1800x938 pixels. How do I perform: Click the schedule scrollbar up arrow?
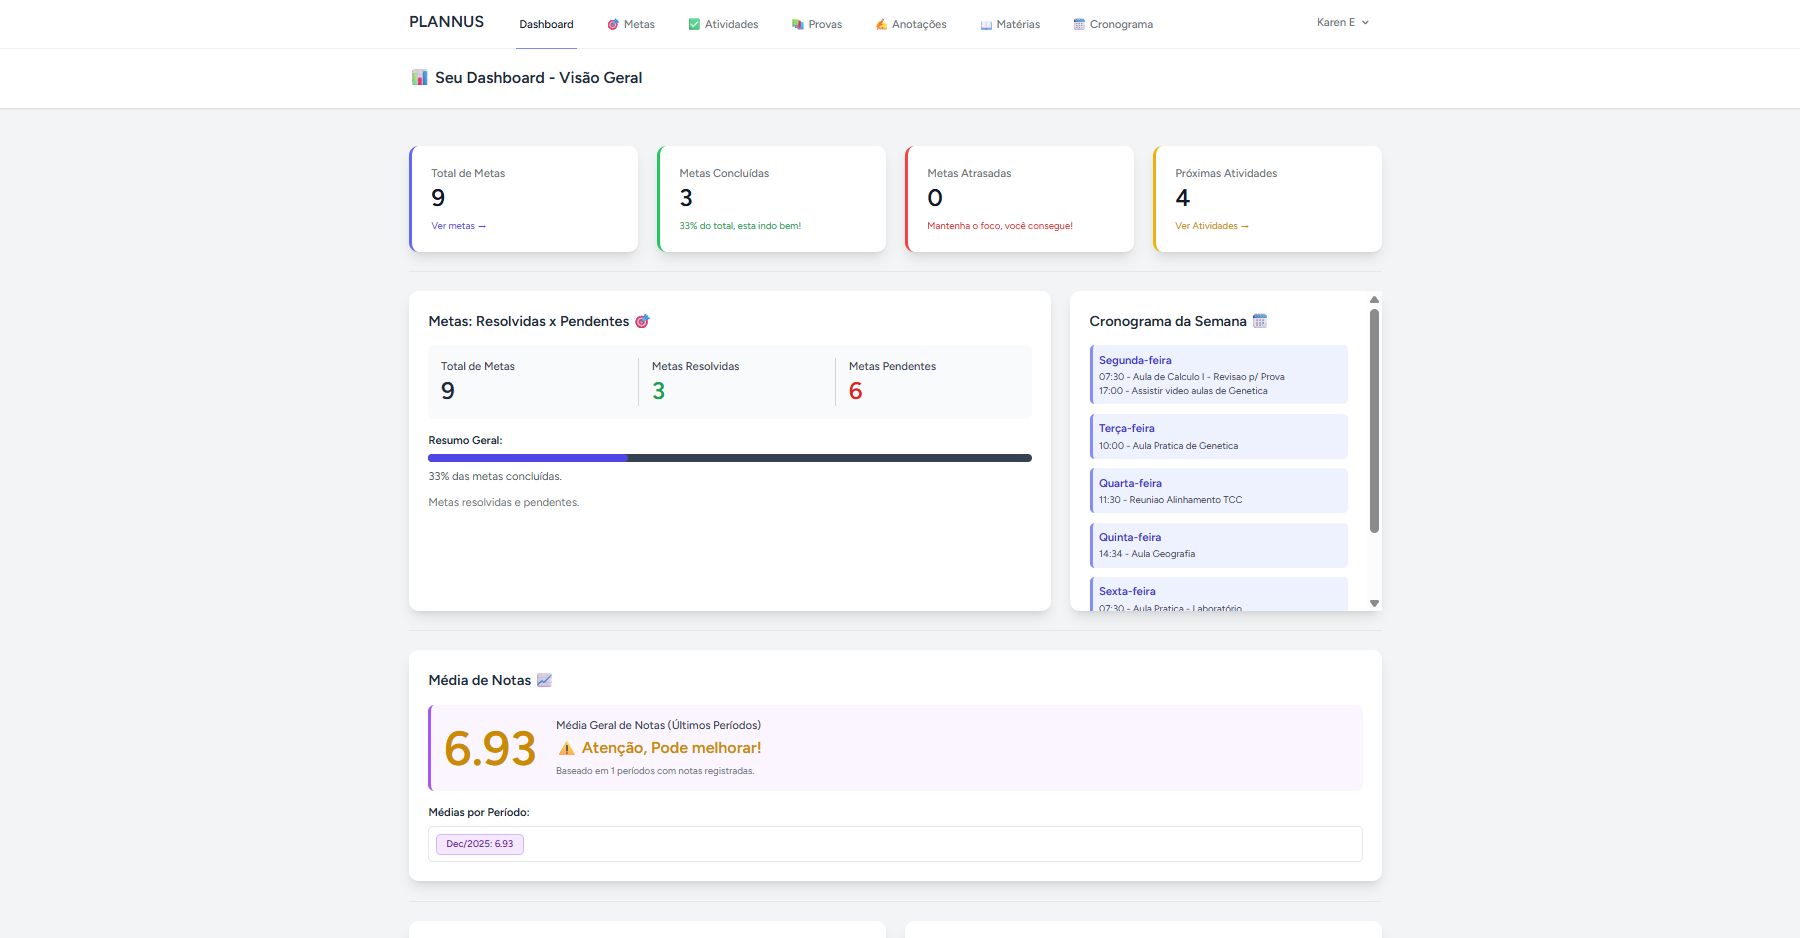(1374, 299)
